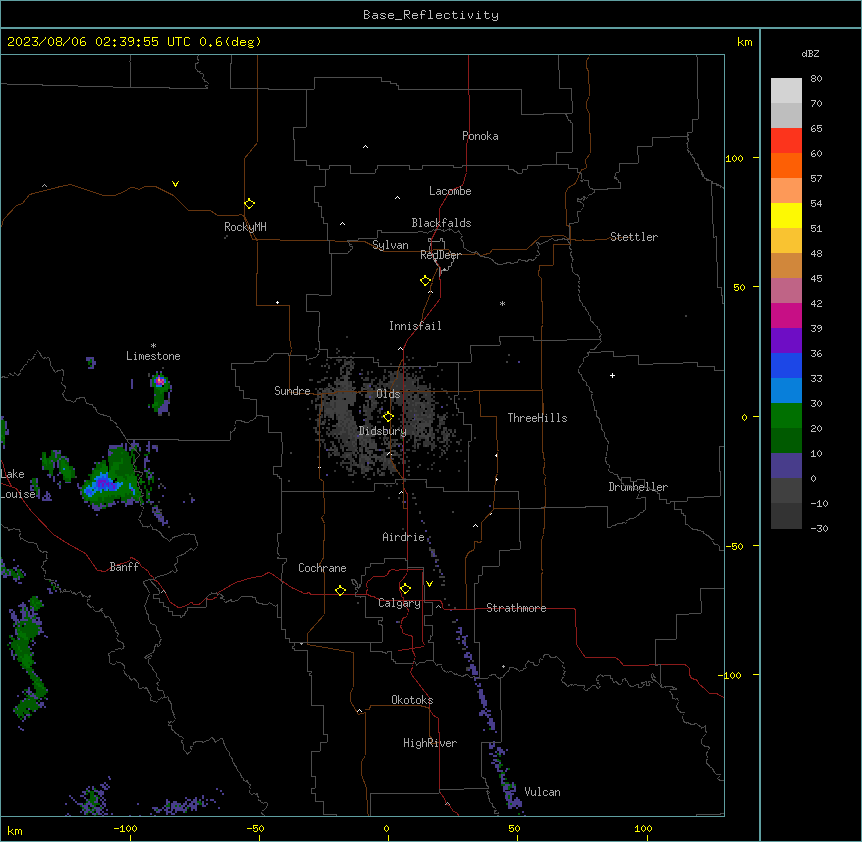Screen dimensions: 862x842
Task: Click the Olds town label
Action: coord(388,394)
